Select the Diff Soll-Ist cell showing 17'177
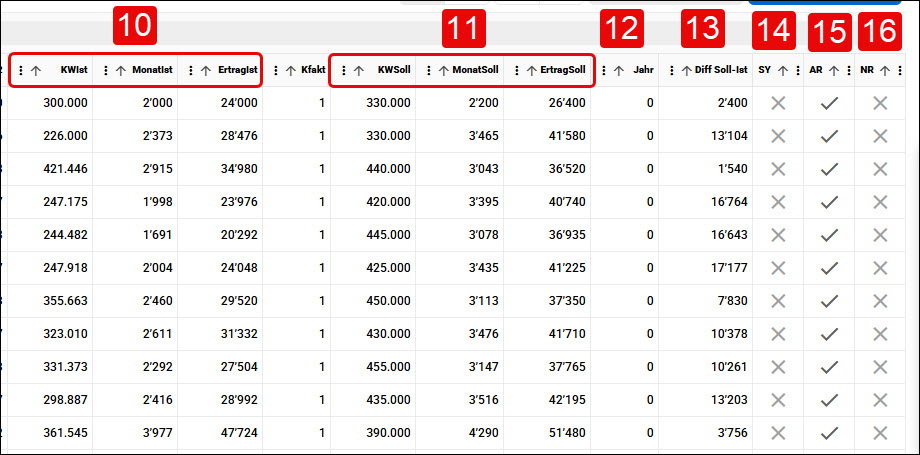 (x=705, y=268)
